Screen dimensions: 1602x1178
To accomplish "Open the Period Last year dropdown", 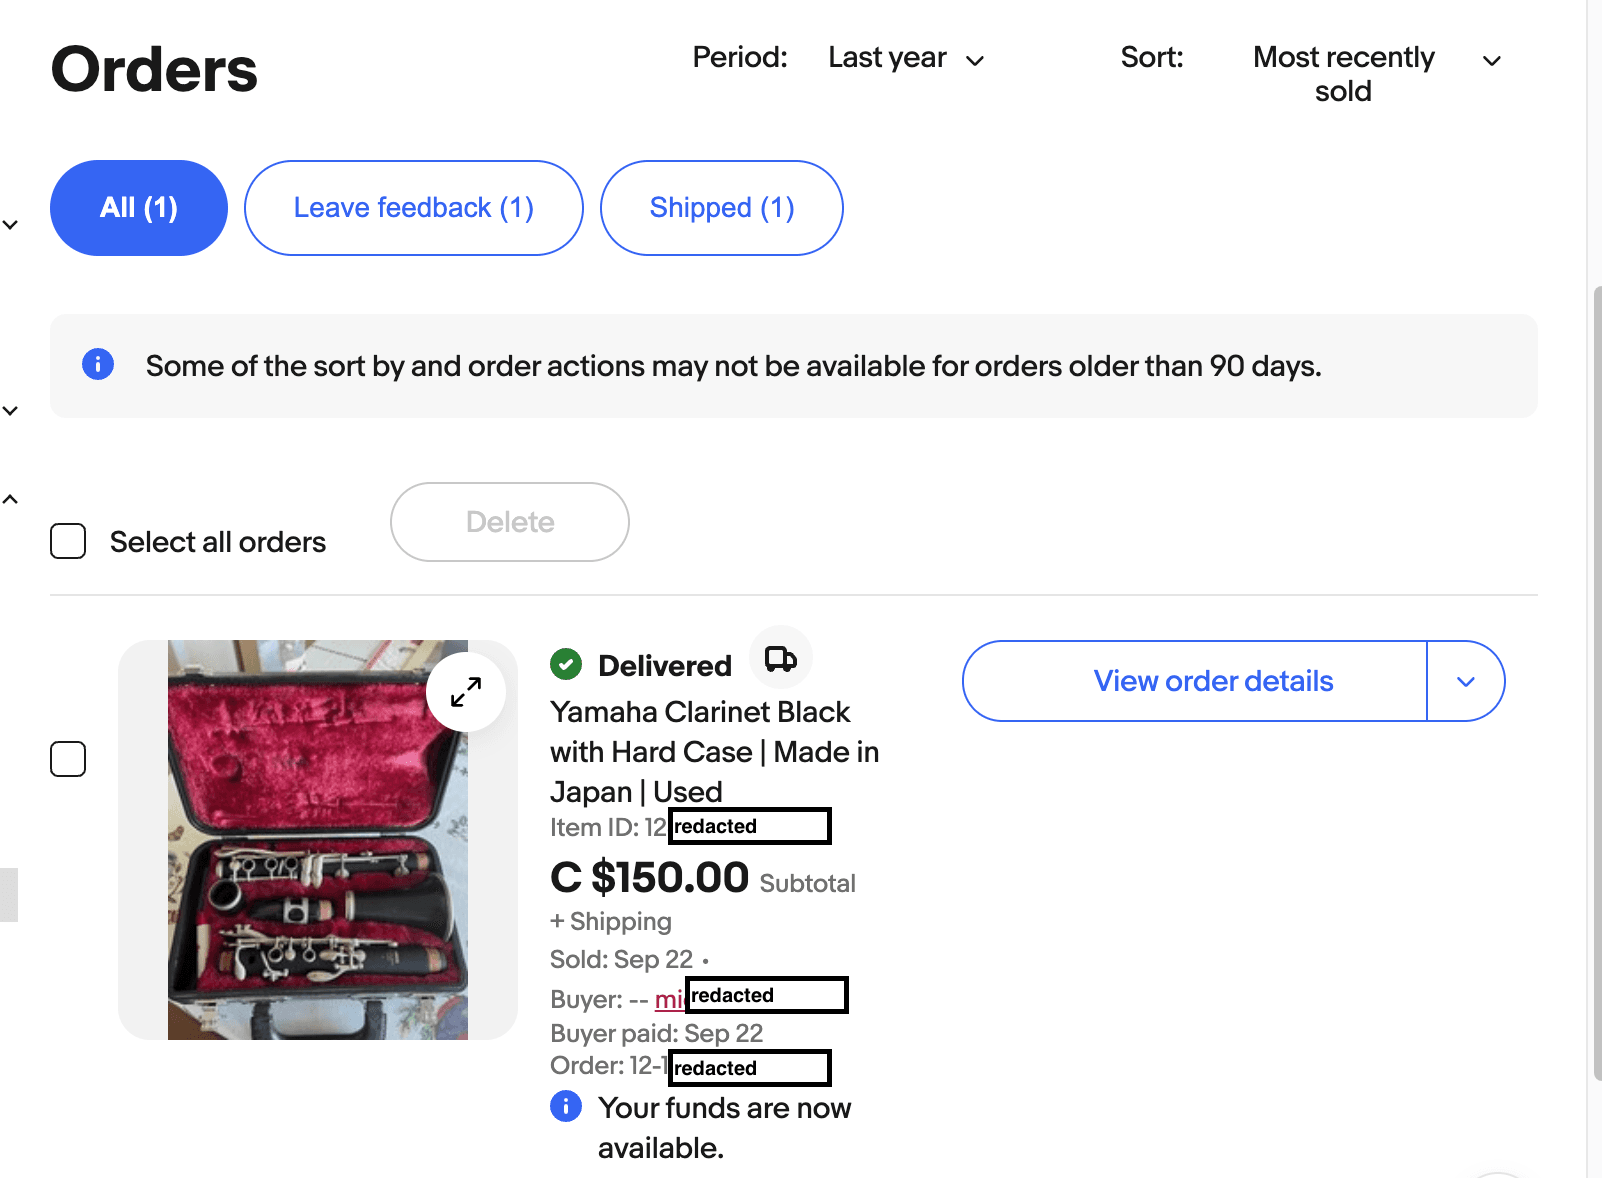I will point(906,58).
